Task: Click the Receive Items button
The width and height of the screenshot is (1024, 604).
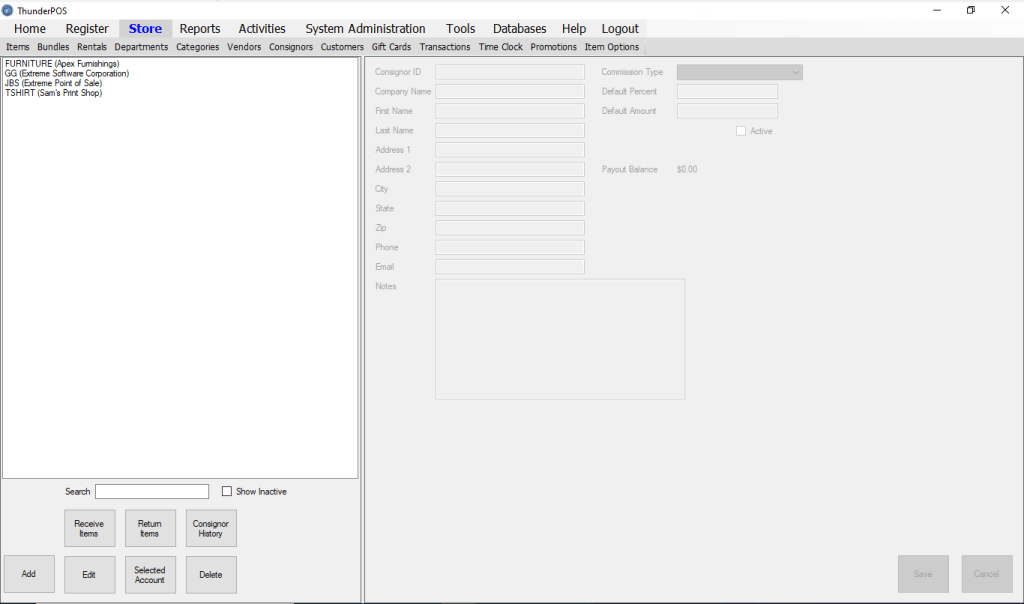Action: pyautogui.click(x=90, y=528)
